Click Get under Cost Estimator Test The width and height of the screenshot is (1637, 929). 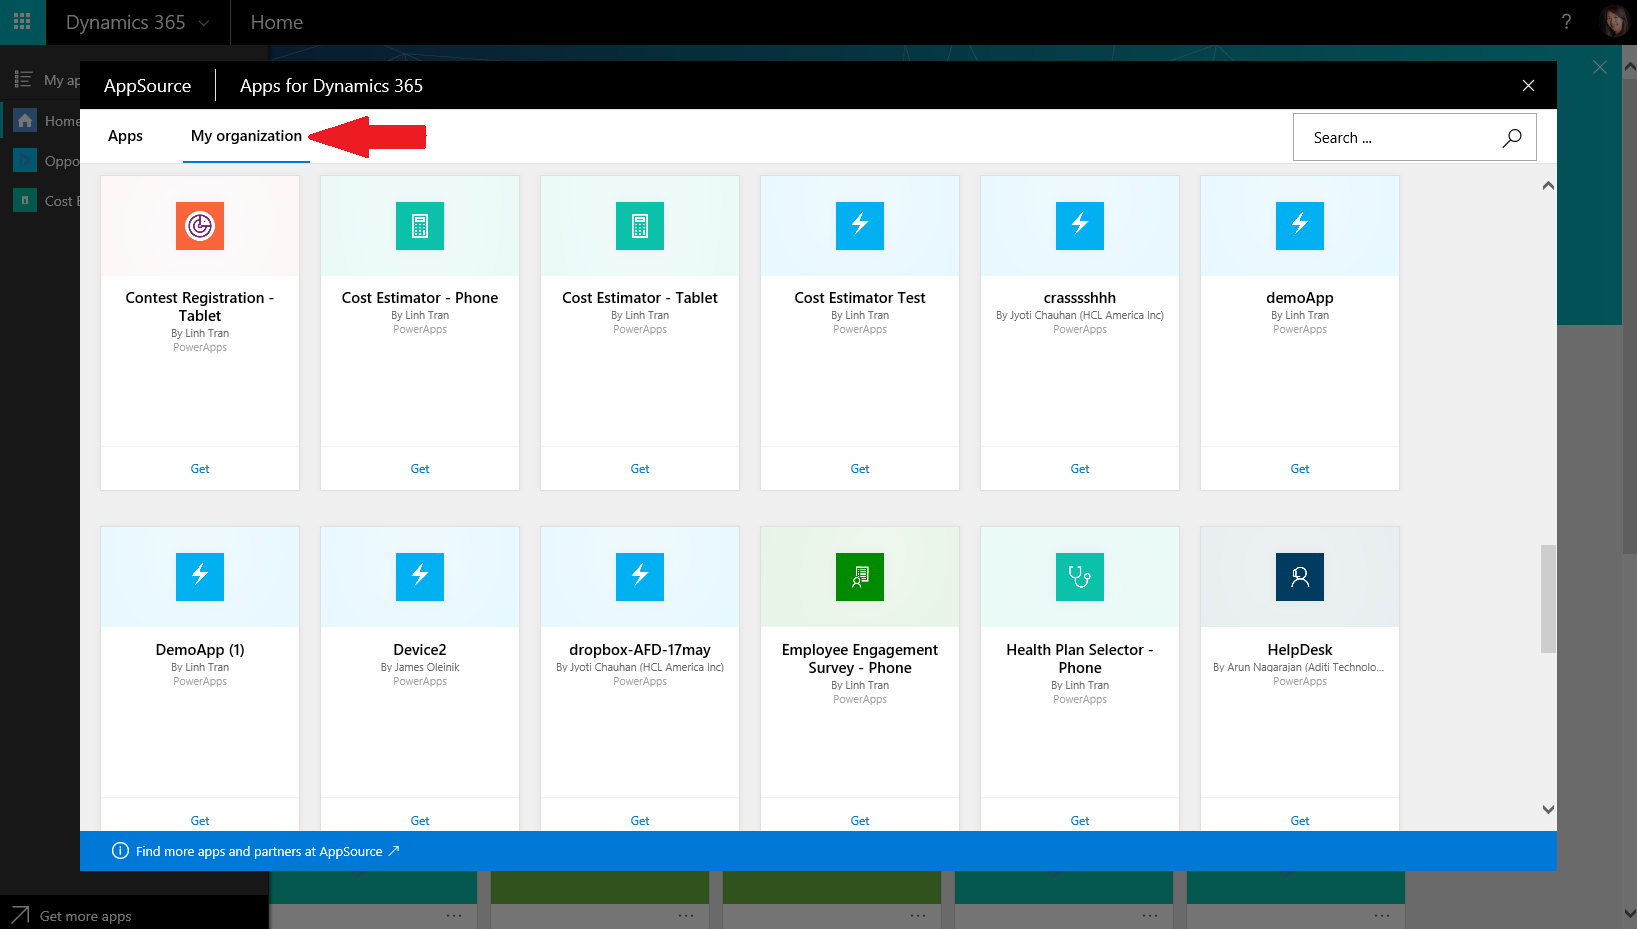tap(859, 468)
